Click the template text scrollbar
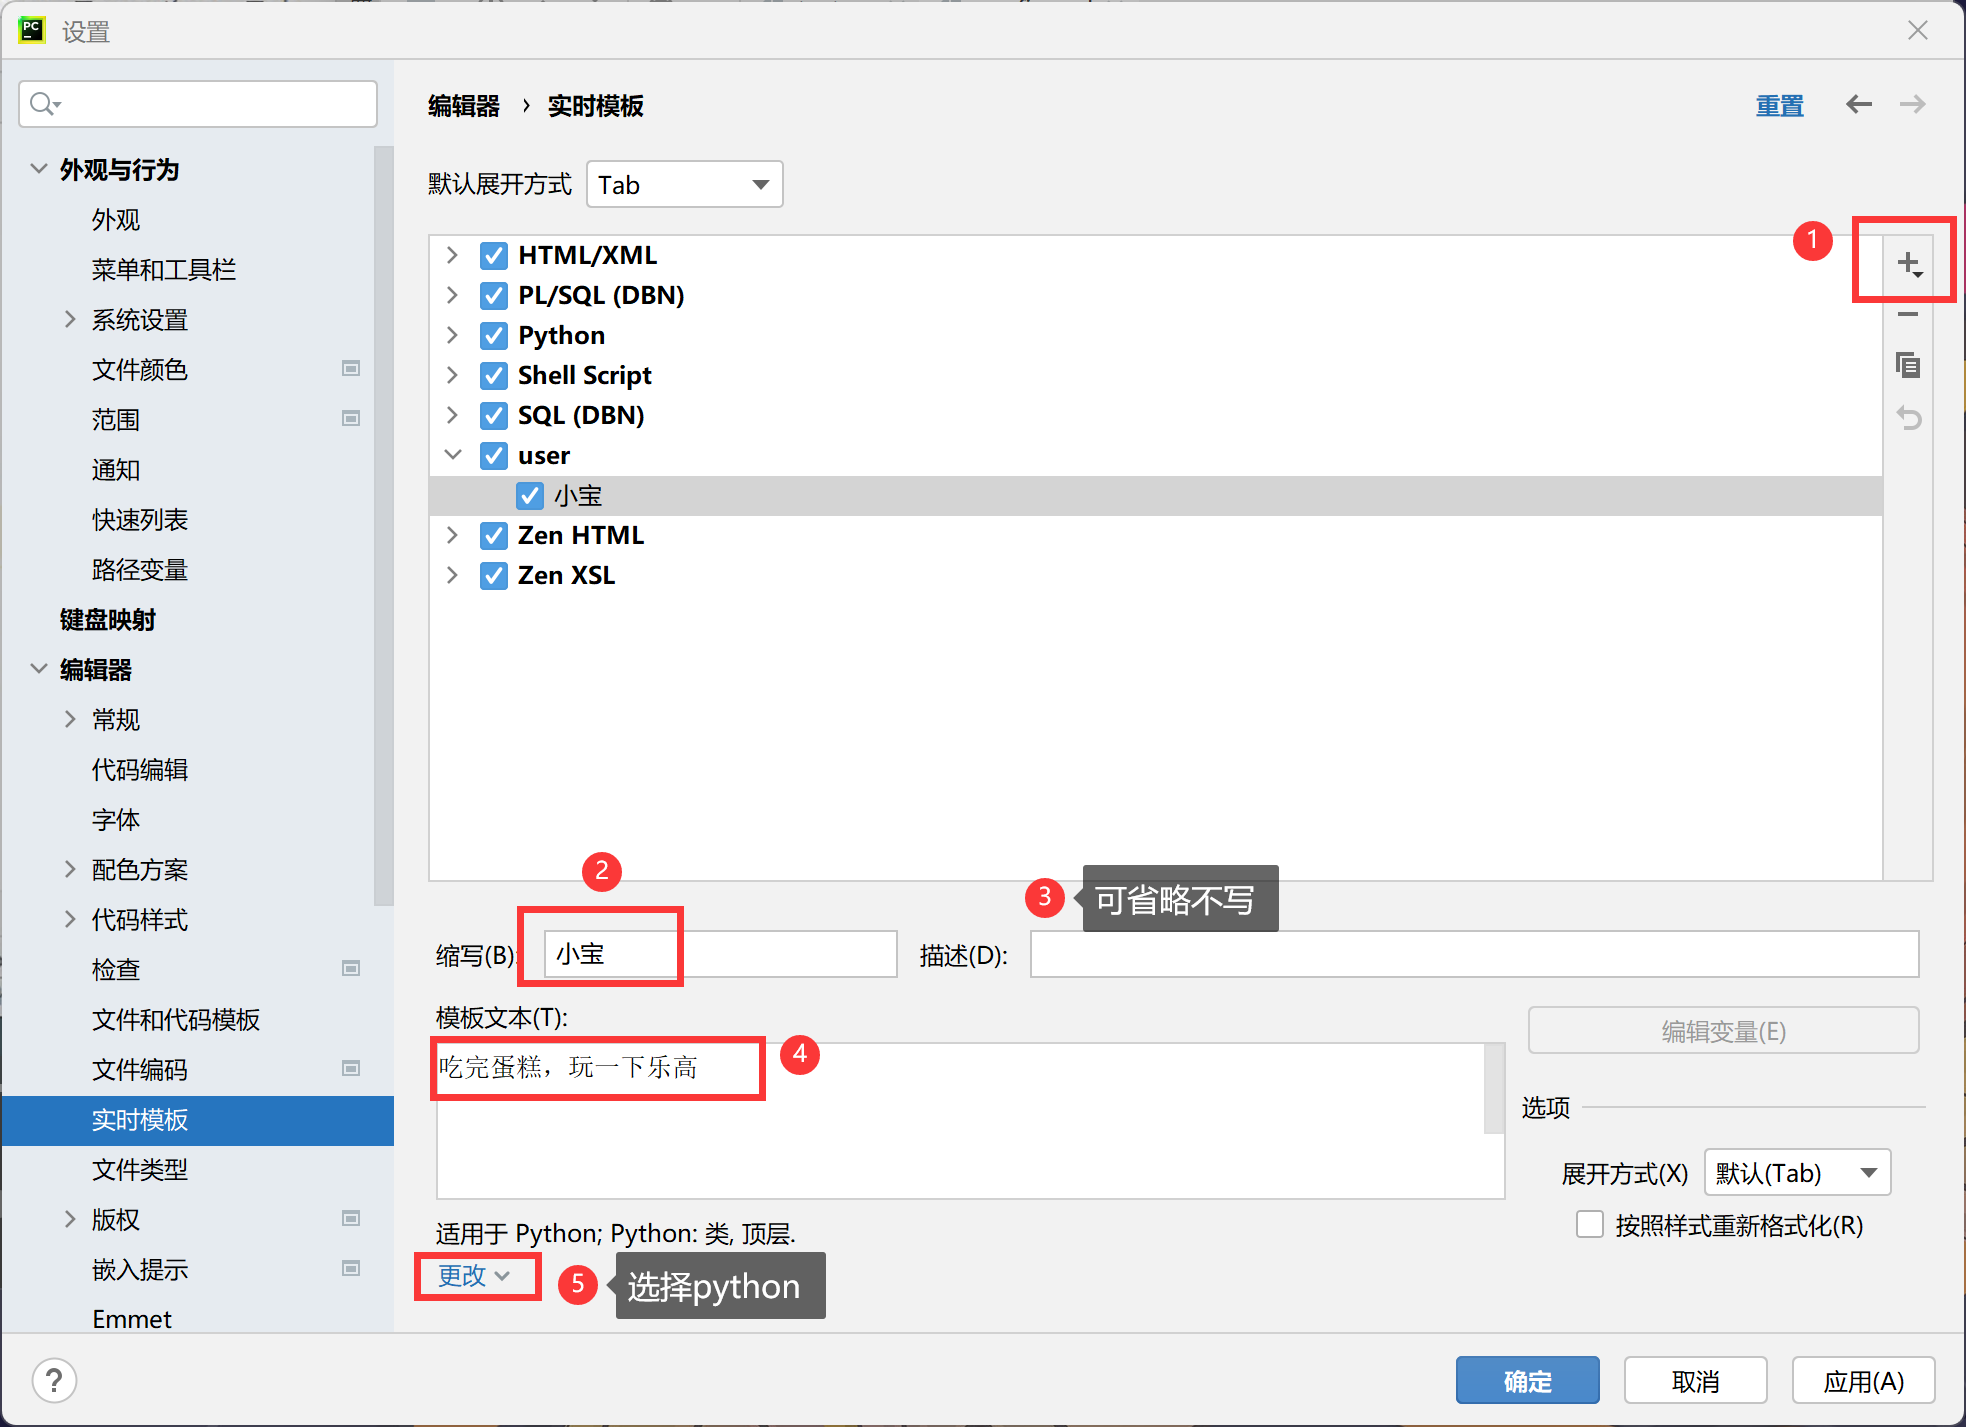1966x1427 pixels. coord(1494,1090)
